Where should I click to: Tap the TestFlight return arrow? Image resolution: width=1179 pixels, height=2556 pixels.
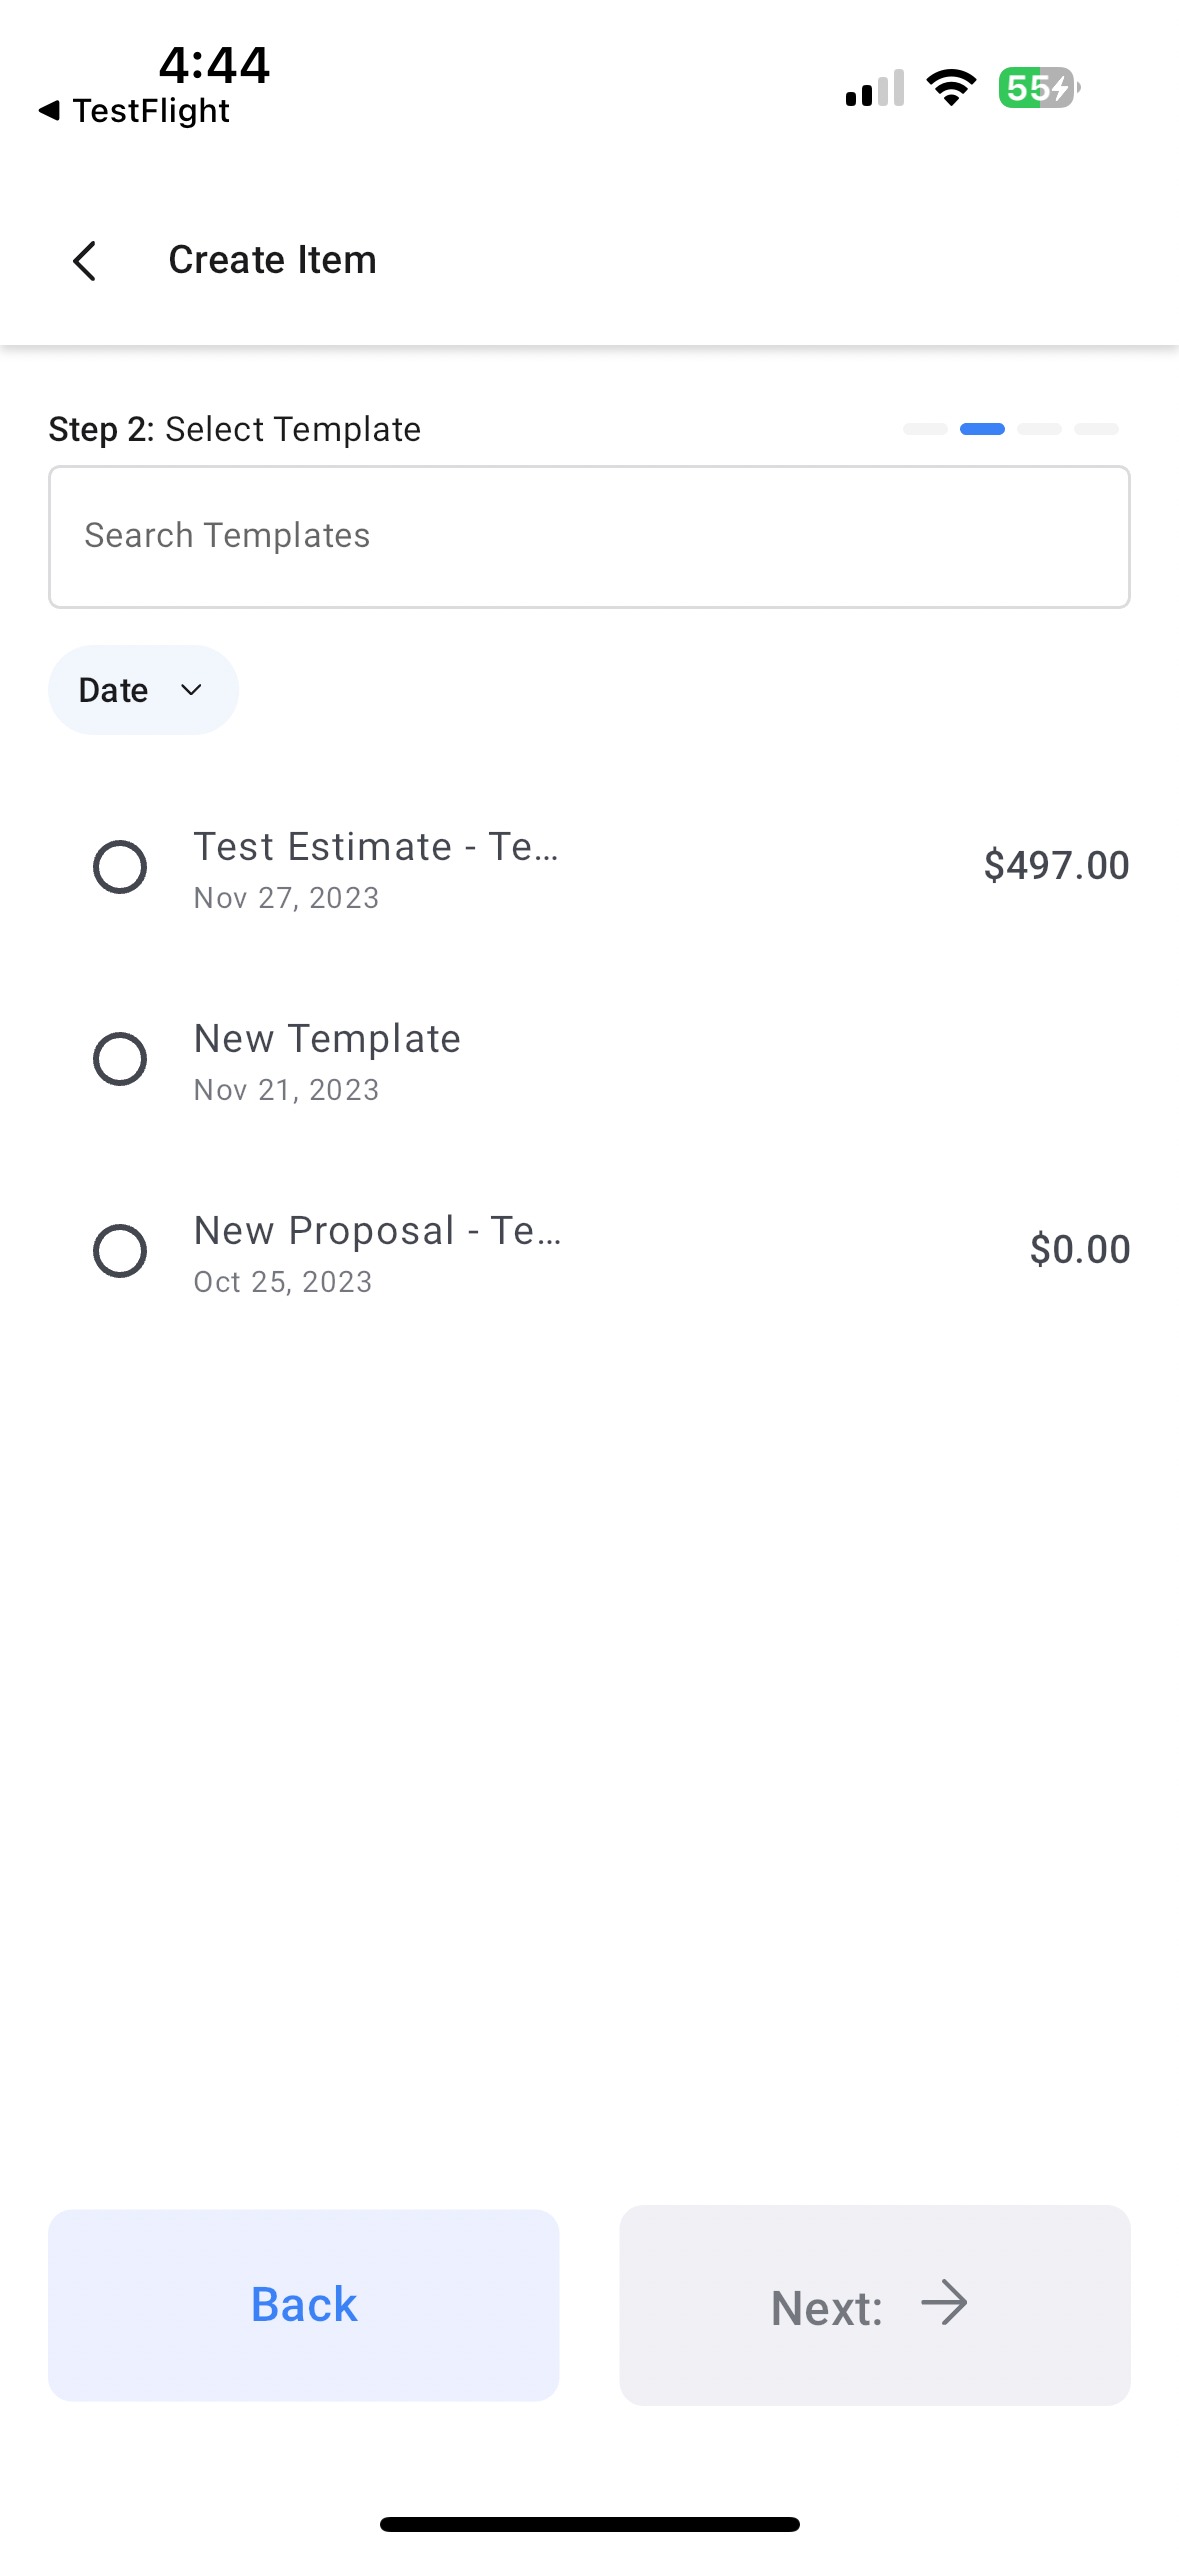[49, 110]
